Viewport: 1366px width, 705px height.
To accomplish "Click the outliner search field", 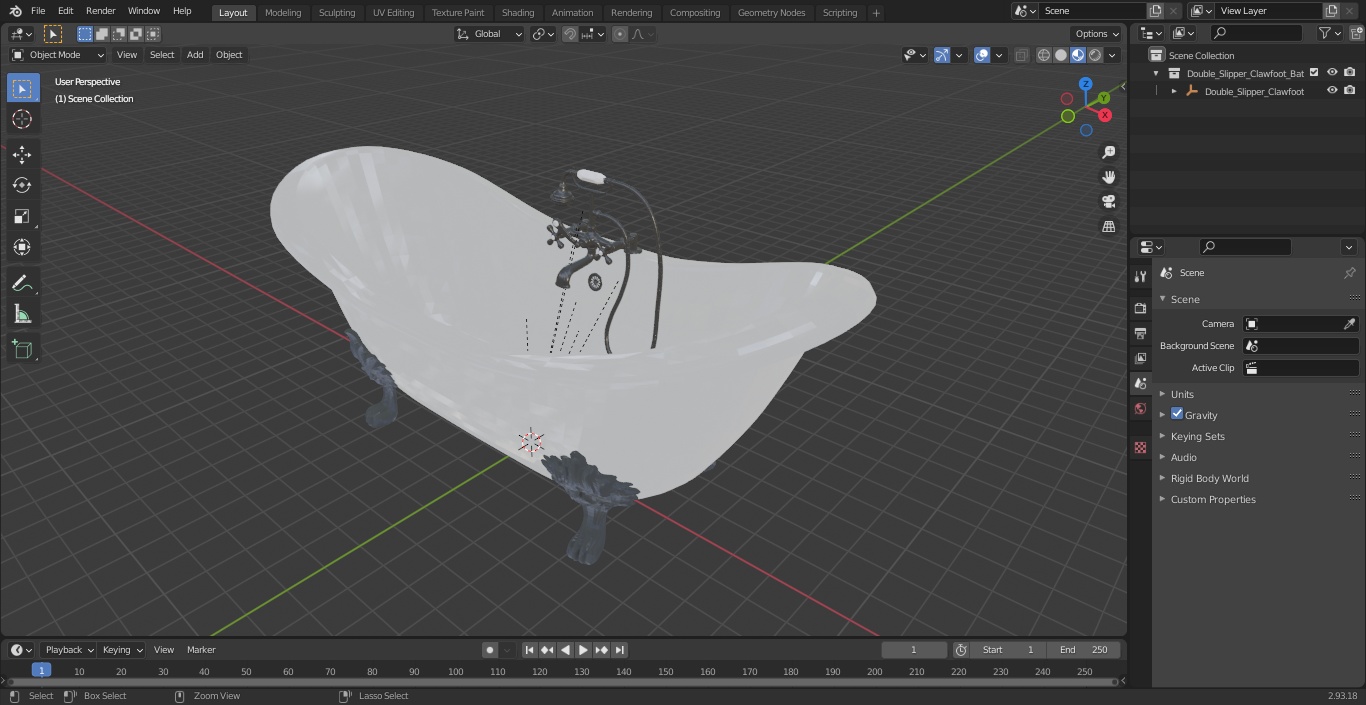I will coord(1256,33).
